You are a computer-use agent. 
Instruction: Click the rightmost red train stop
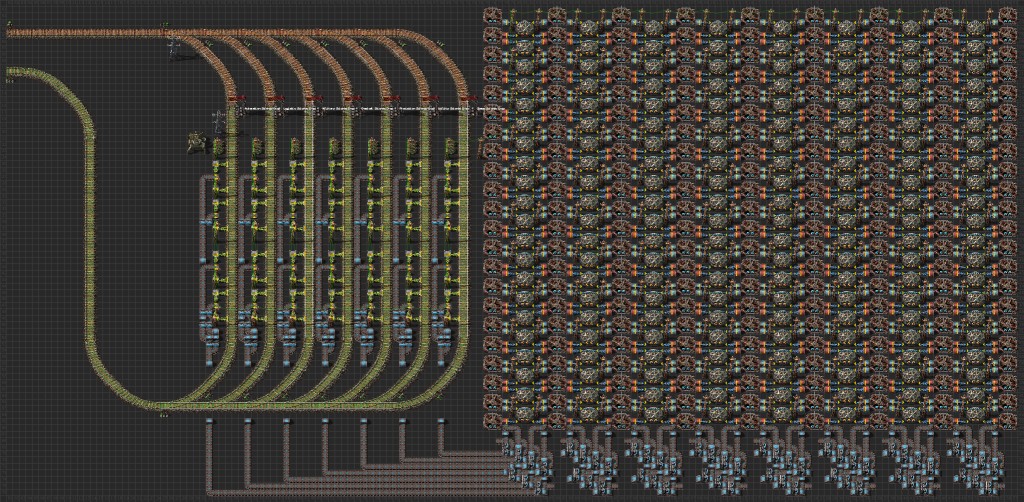468,97
